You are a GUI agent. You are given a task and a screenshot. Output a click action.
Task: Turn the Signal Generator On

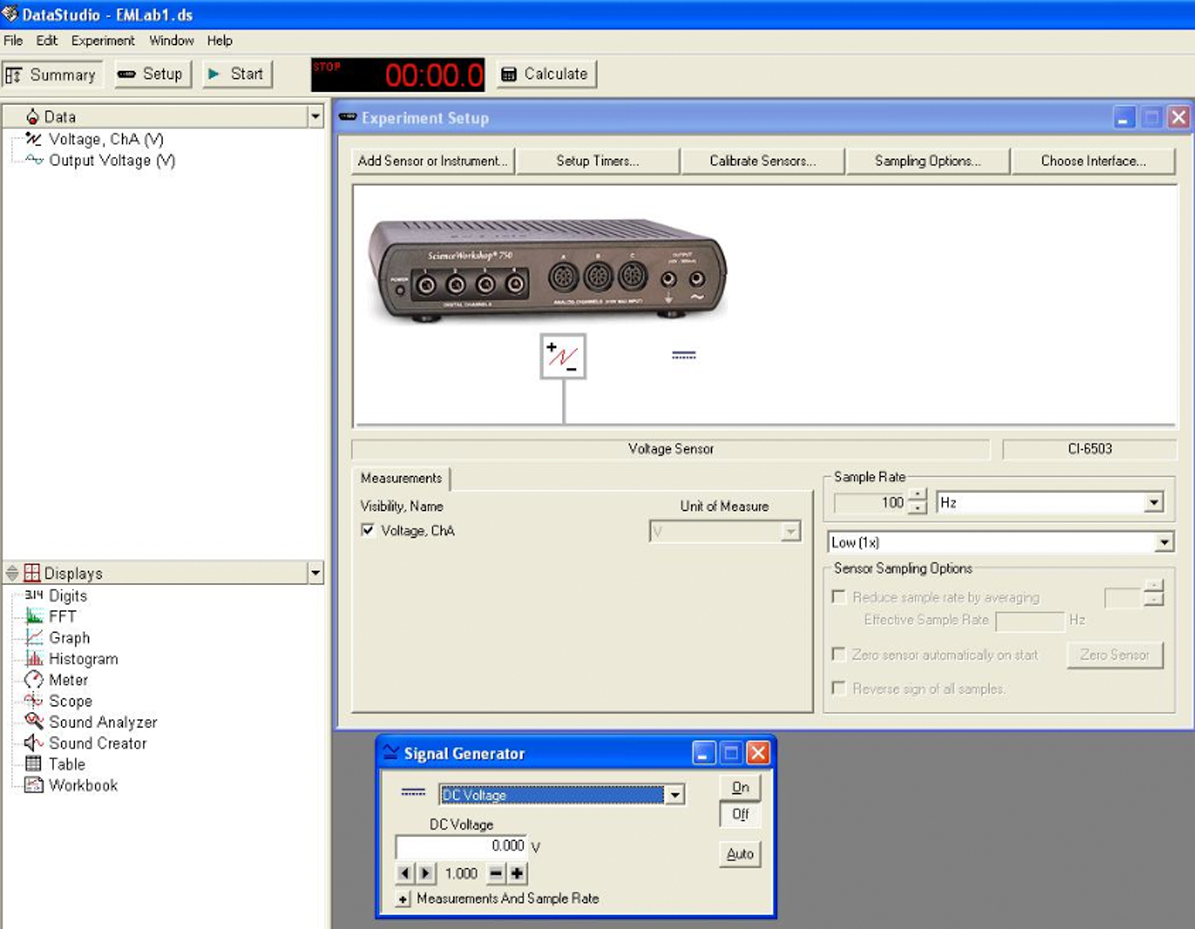click(740, 788)
